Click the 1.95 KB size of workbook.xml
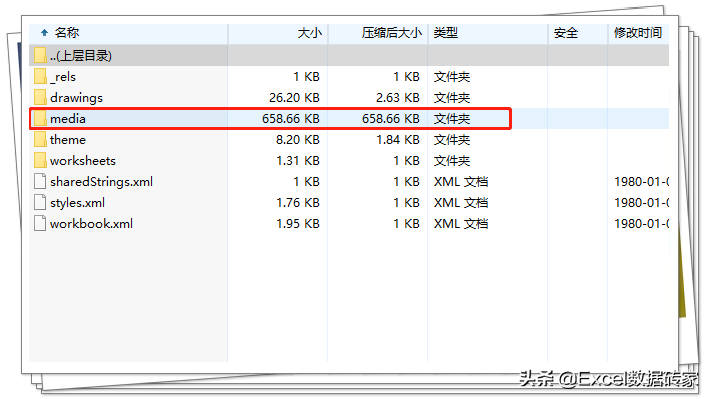The image size is (710, 399). (x=298, y=224)
